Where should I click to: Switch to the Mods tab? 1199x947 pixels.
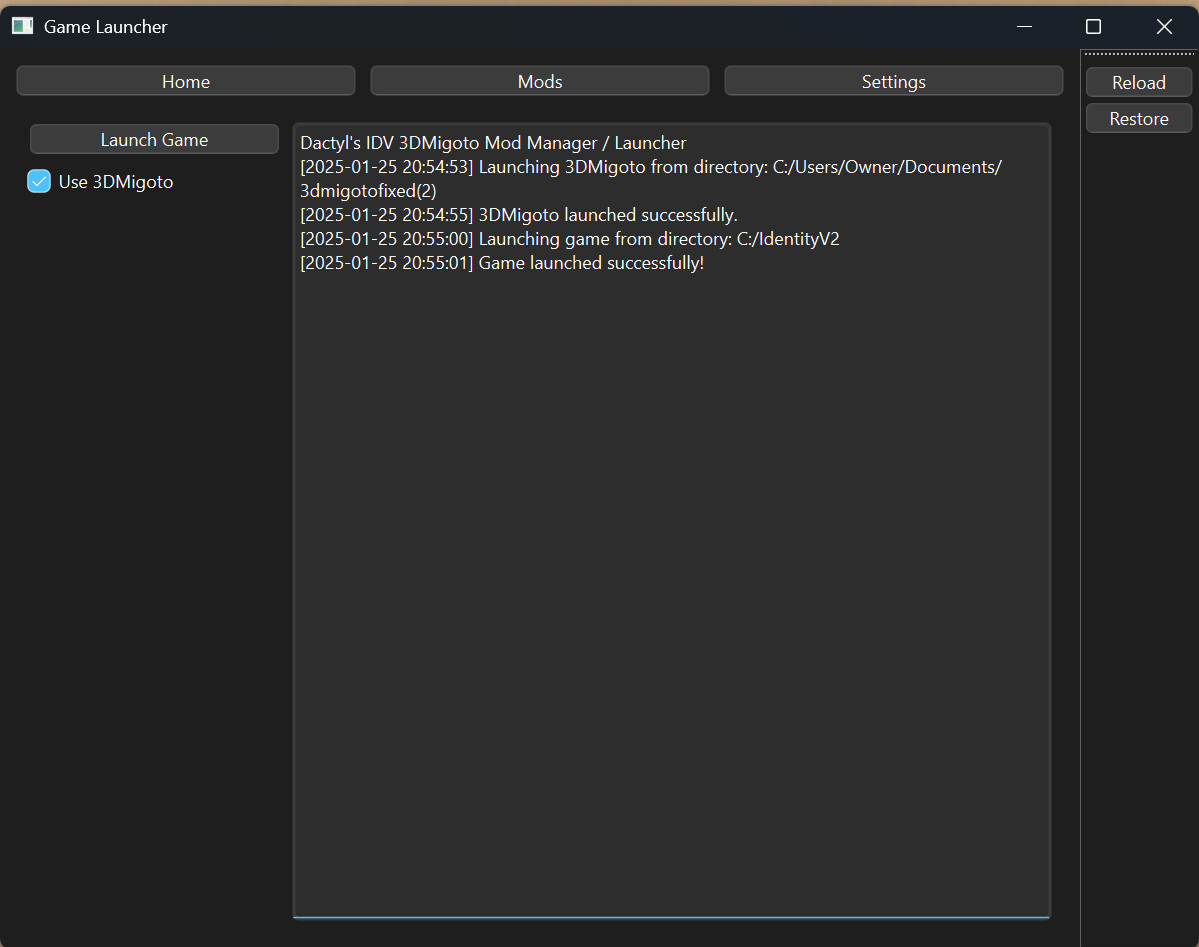pyautogui.click(x=539, y=81)
